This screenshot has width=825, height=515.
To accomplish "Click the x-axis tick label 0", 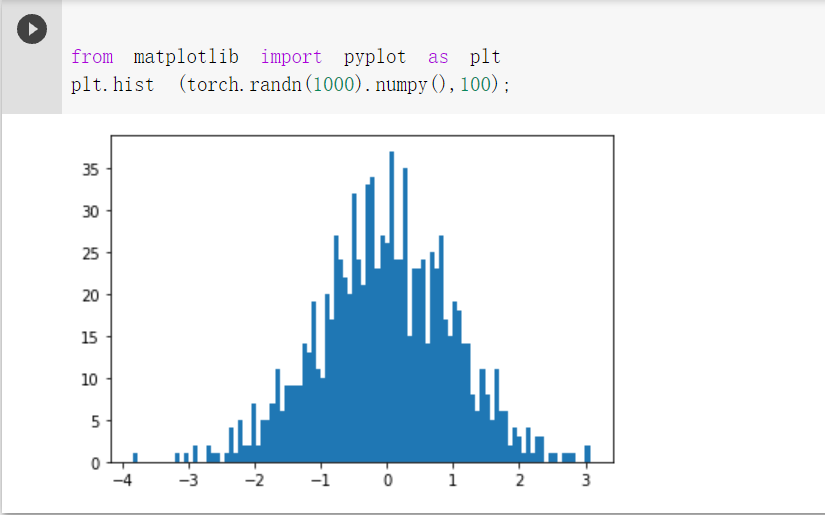I will coord(388,480).
